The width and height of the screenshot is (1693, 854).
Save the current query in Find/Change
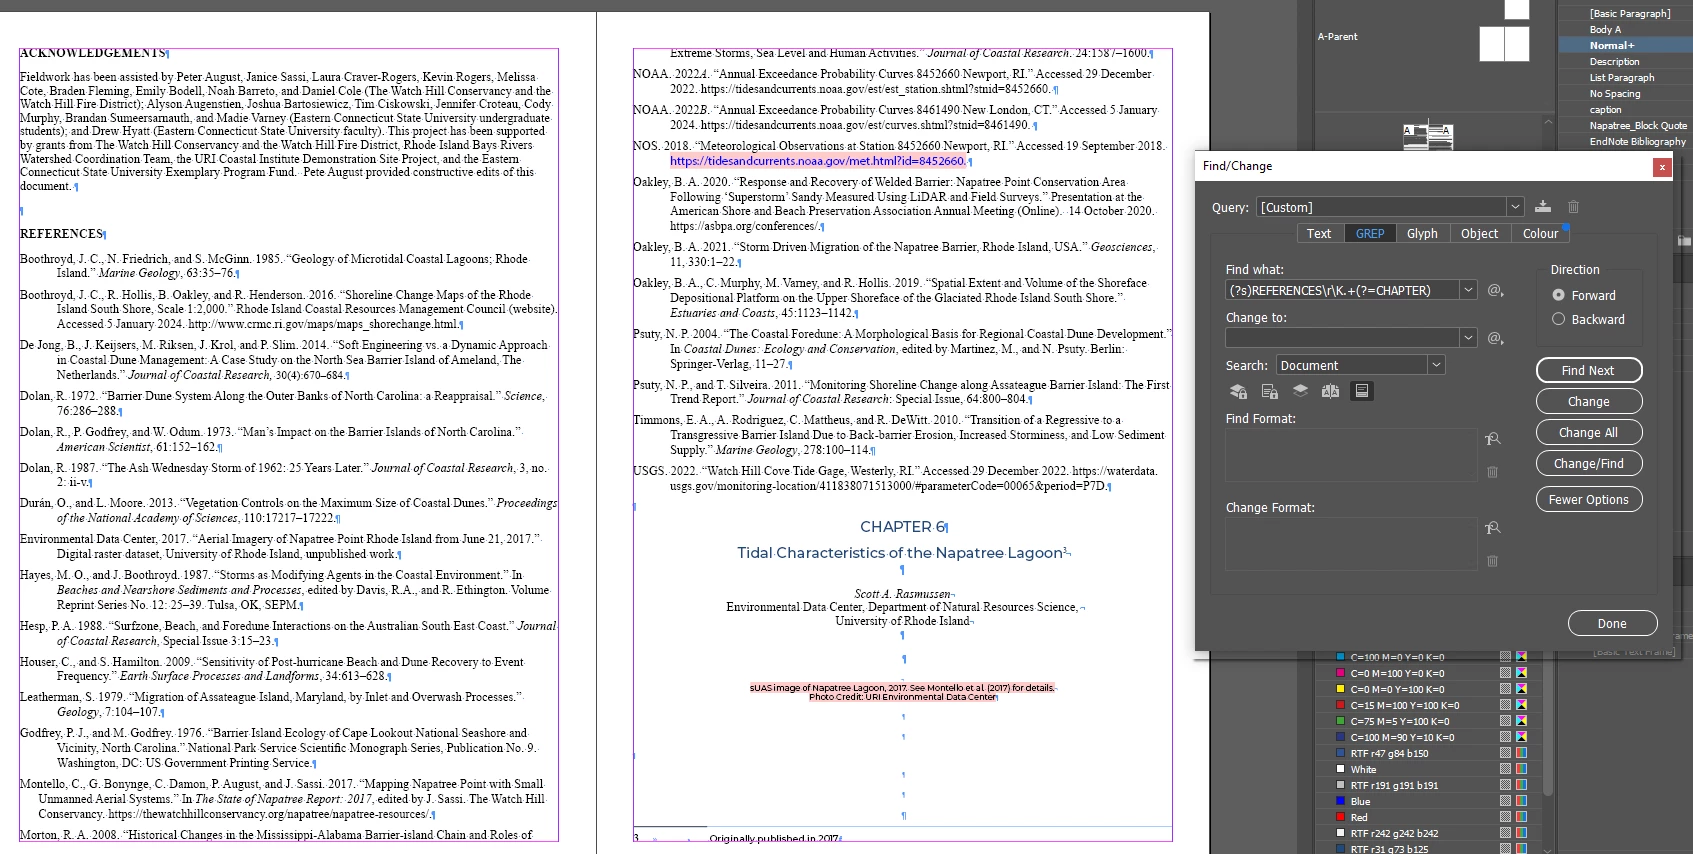coord(1543,207)
